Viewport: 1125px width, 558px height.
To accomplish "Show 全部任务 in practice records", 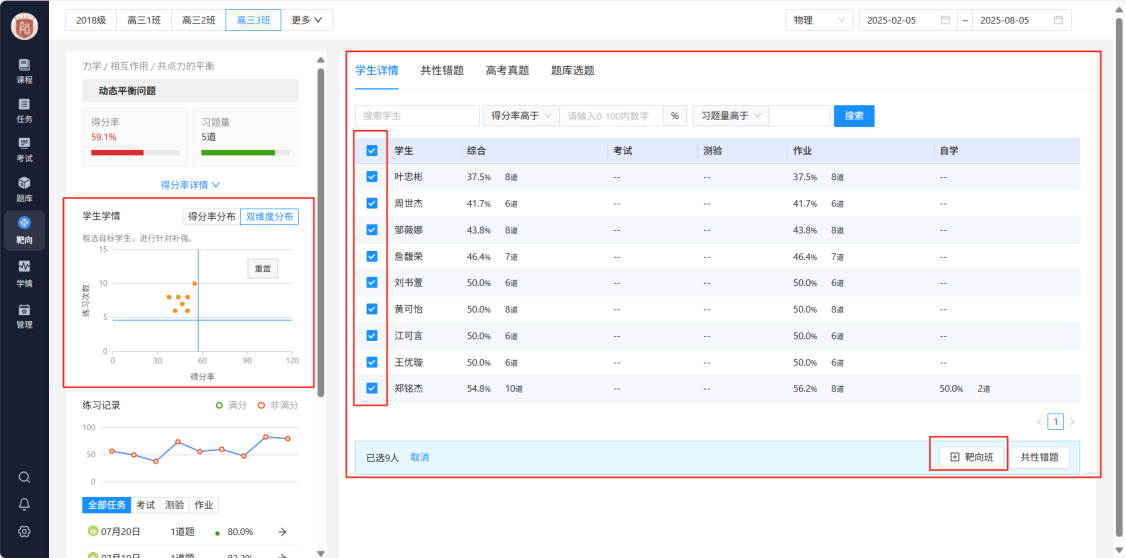I will (x=107, y=505).
